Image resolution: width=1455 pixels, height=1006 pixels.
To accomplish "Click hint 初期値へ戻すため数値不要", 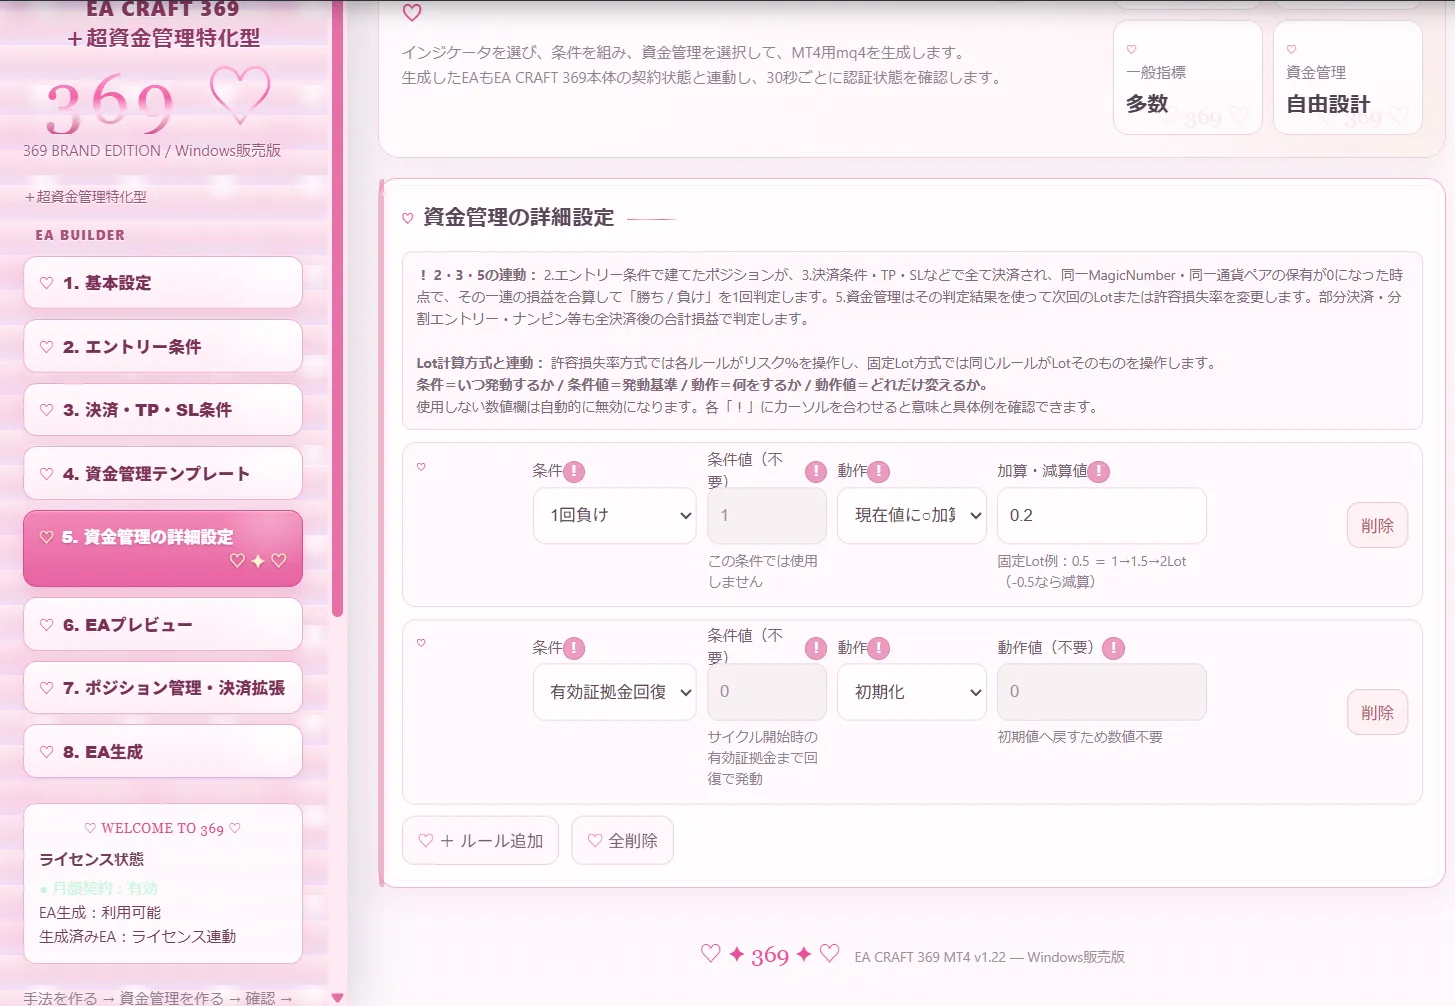I will (x=1080, y=737).
